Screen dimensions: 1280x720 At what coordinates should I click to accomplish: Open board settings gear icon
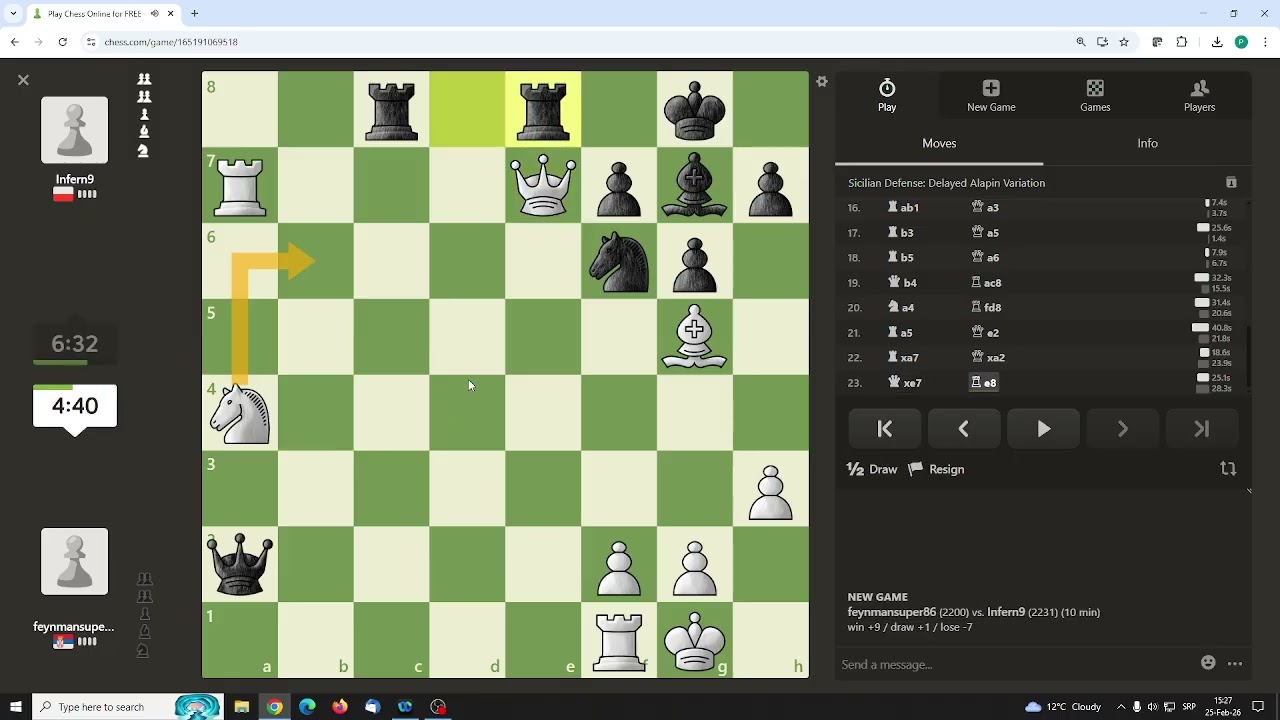[822, 82]
